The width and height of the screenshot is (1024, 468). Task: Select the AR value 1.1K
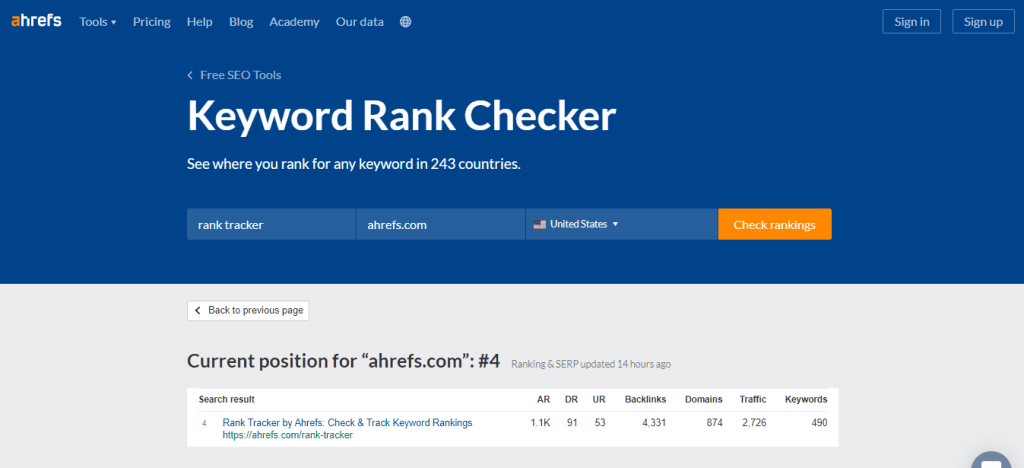pos(541,423)
